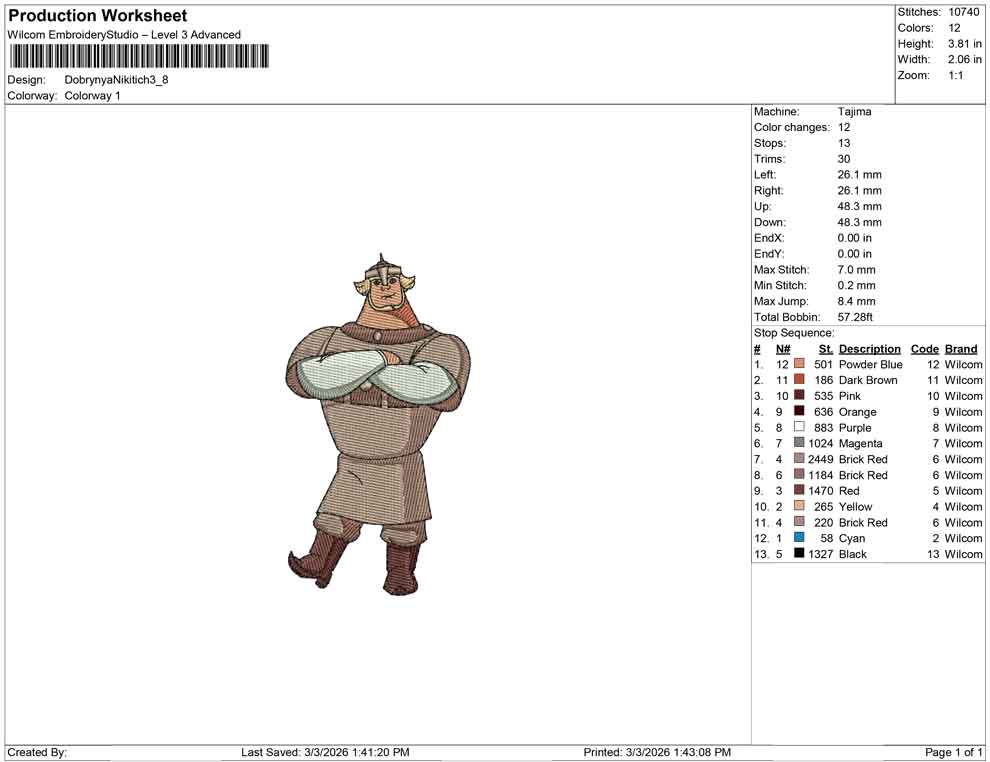The width and height of the screenshot is (990, 762).
Task: Click the Min Stitch value "0.2 mm"
Action: coord(856,285)
